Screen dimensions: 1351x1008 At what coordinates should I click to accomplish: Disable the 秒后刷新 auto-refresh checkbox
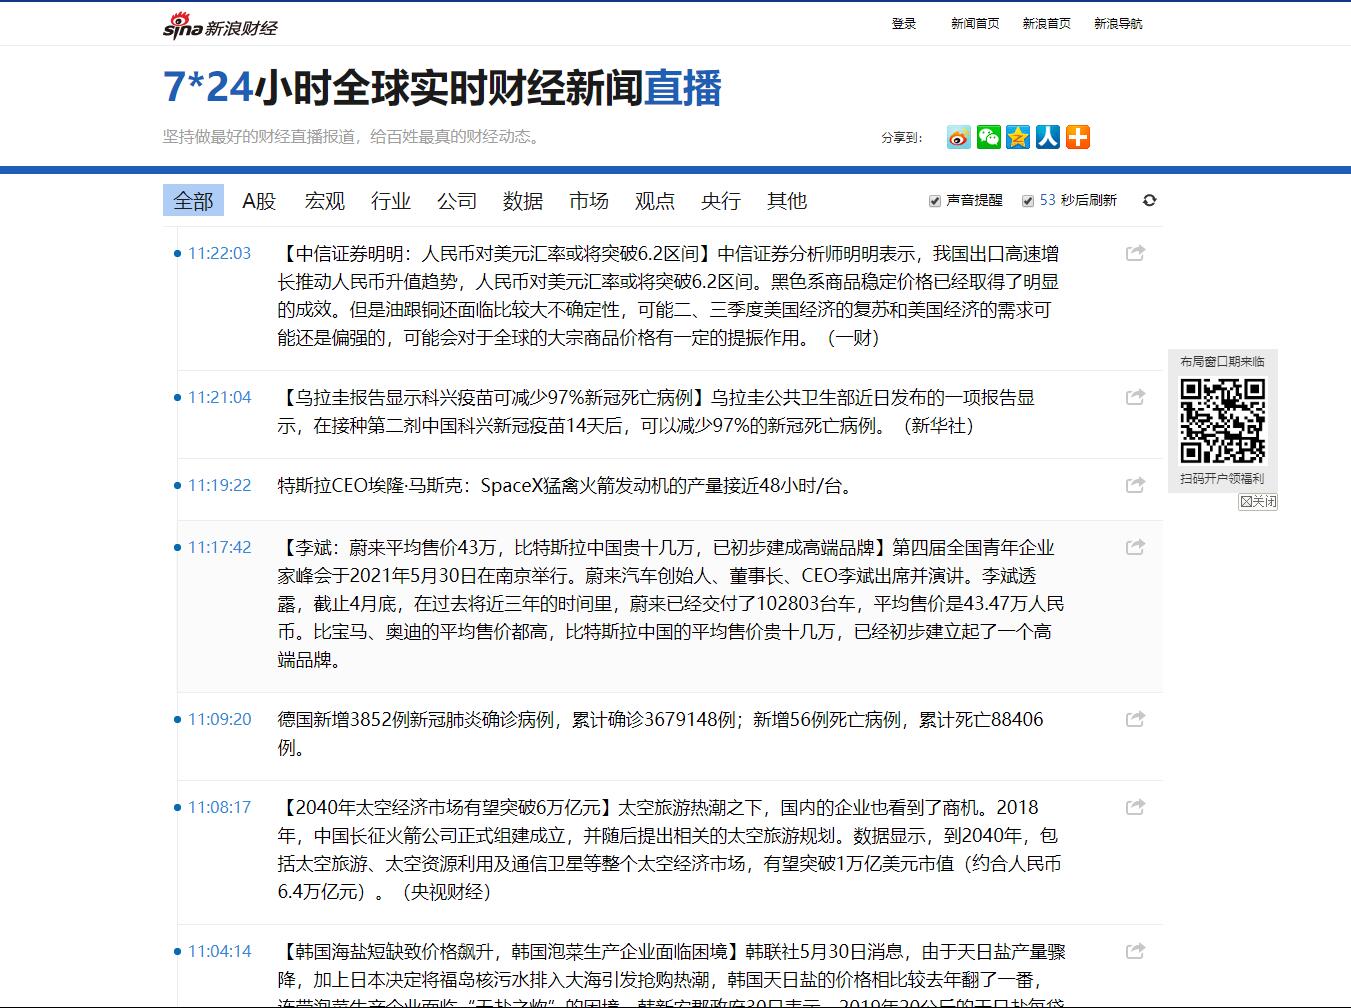(x=1027, y=201)
